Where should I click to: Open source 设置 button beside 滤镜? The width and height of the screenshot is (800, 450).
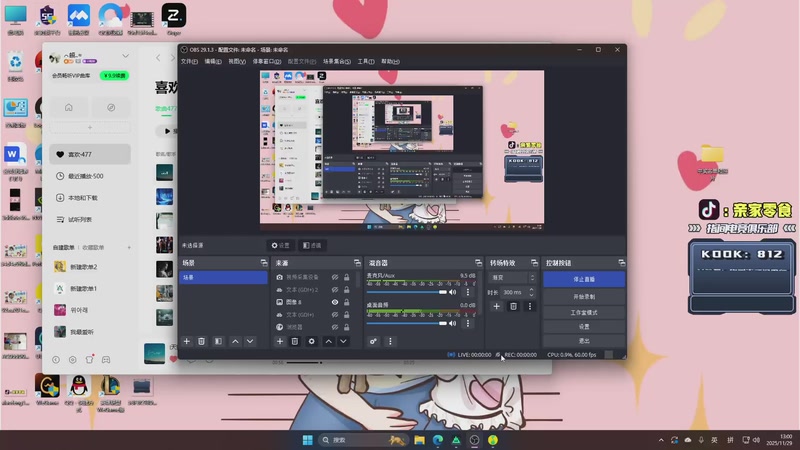[x=281, y=245]
